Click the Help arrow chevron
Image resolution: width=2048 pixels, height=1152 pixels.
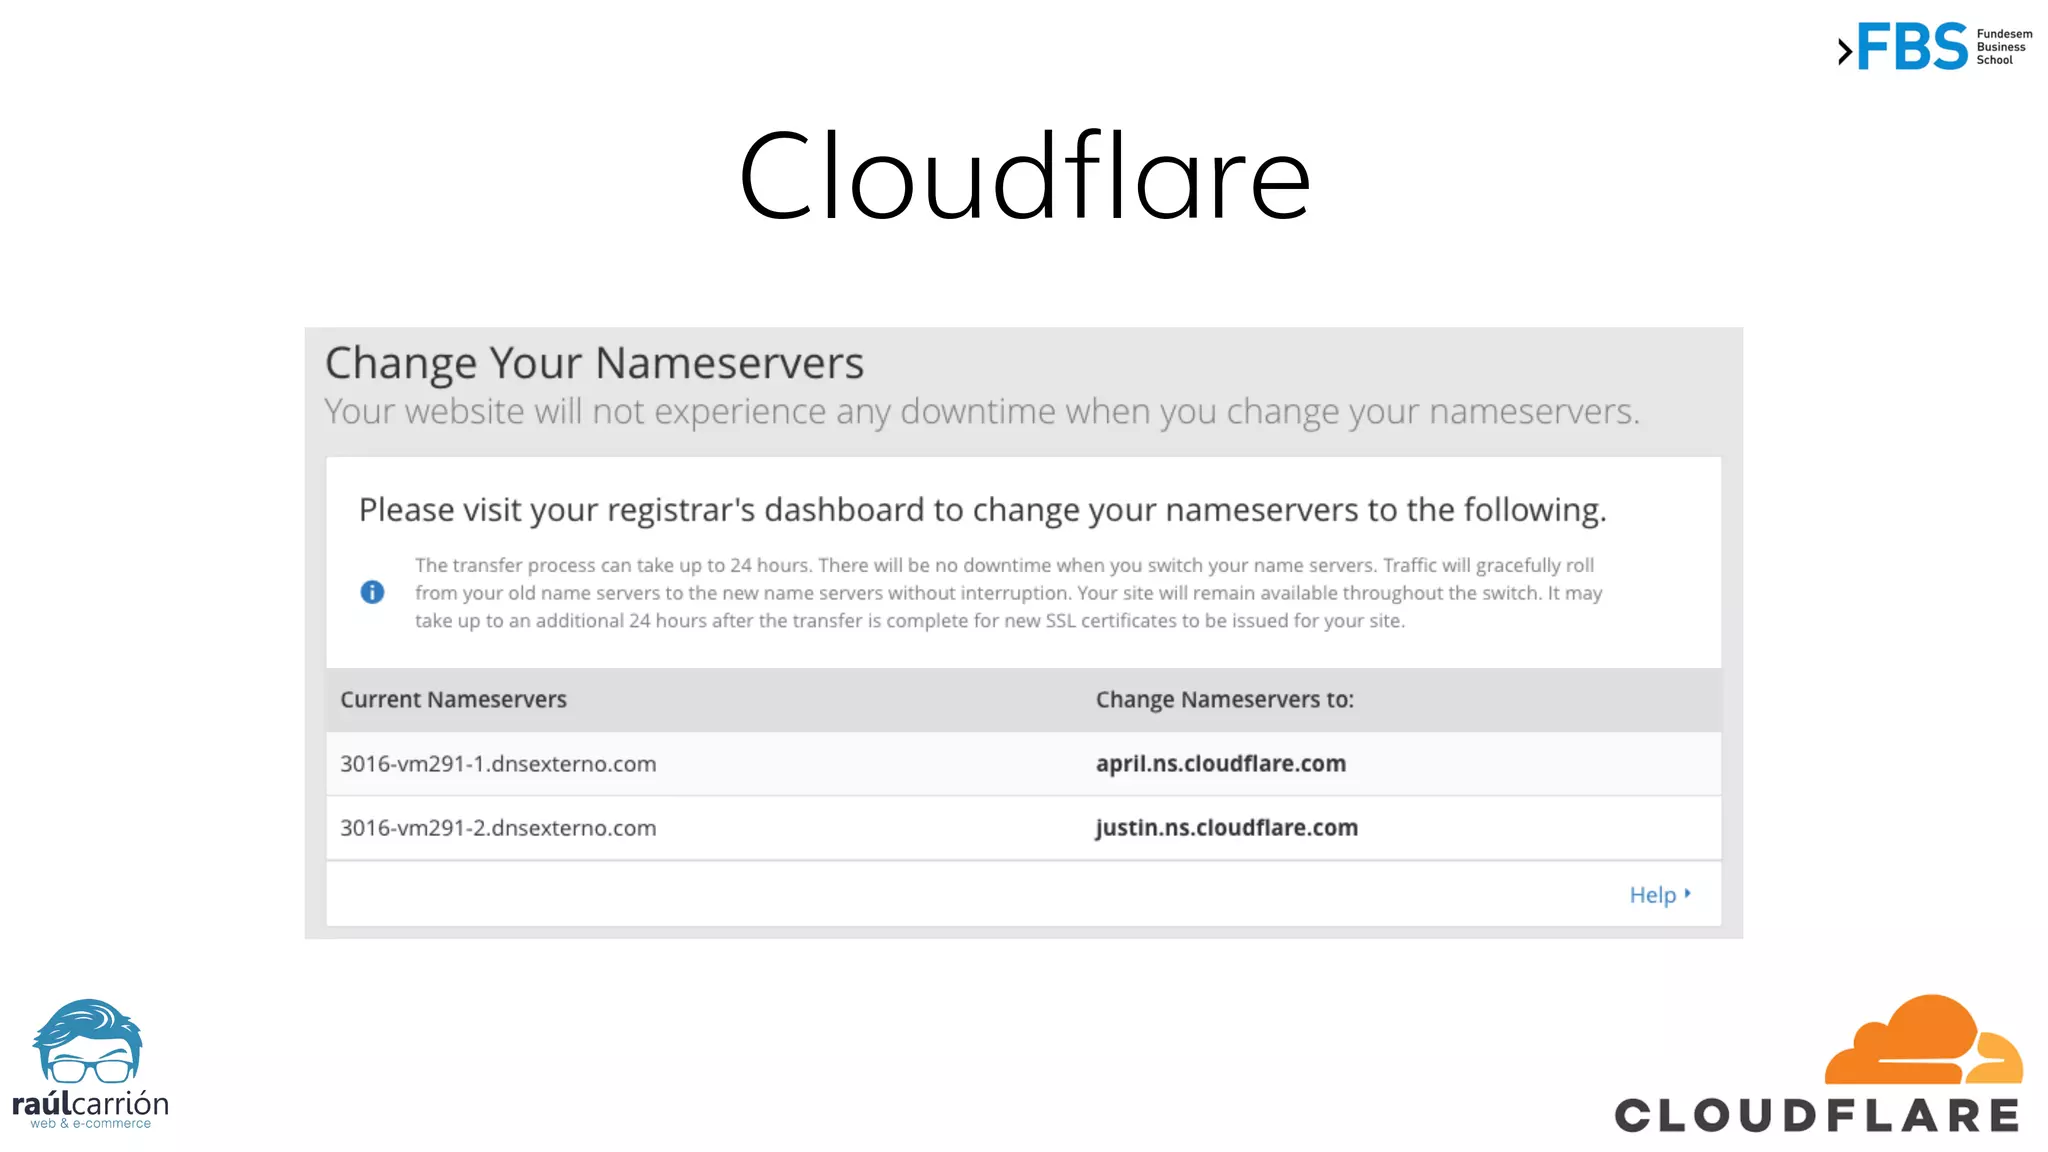click(1687, 893)
